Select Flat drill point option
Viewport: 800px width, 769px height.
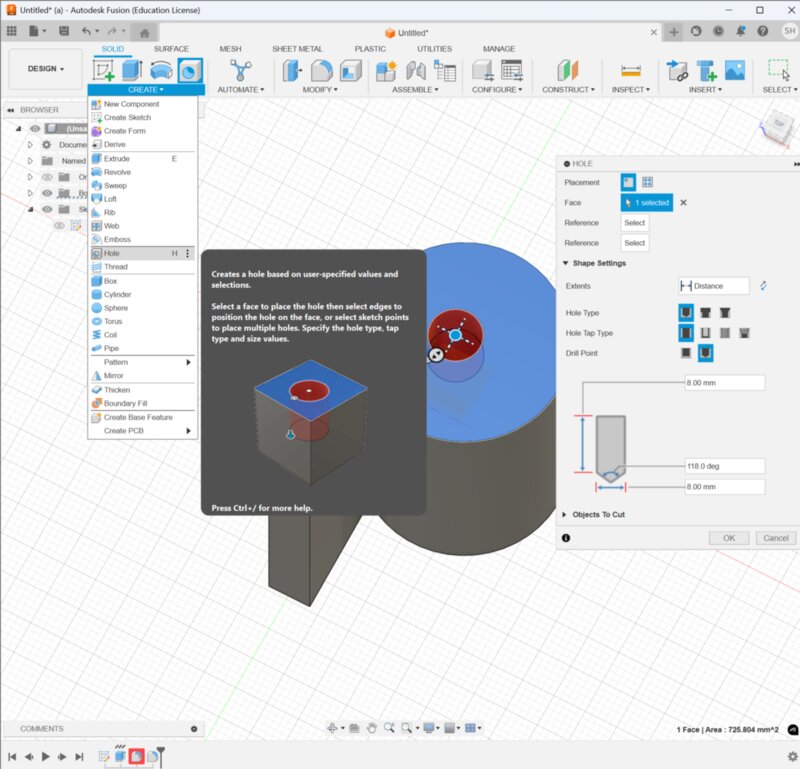pyautogui.click(x=686, y=353)
